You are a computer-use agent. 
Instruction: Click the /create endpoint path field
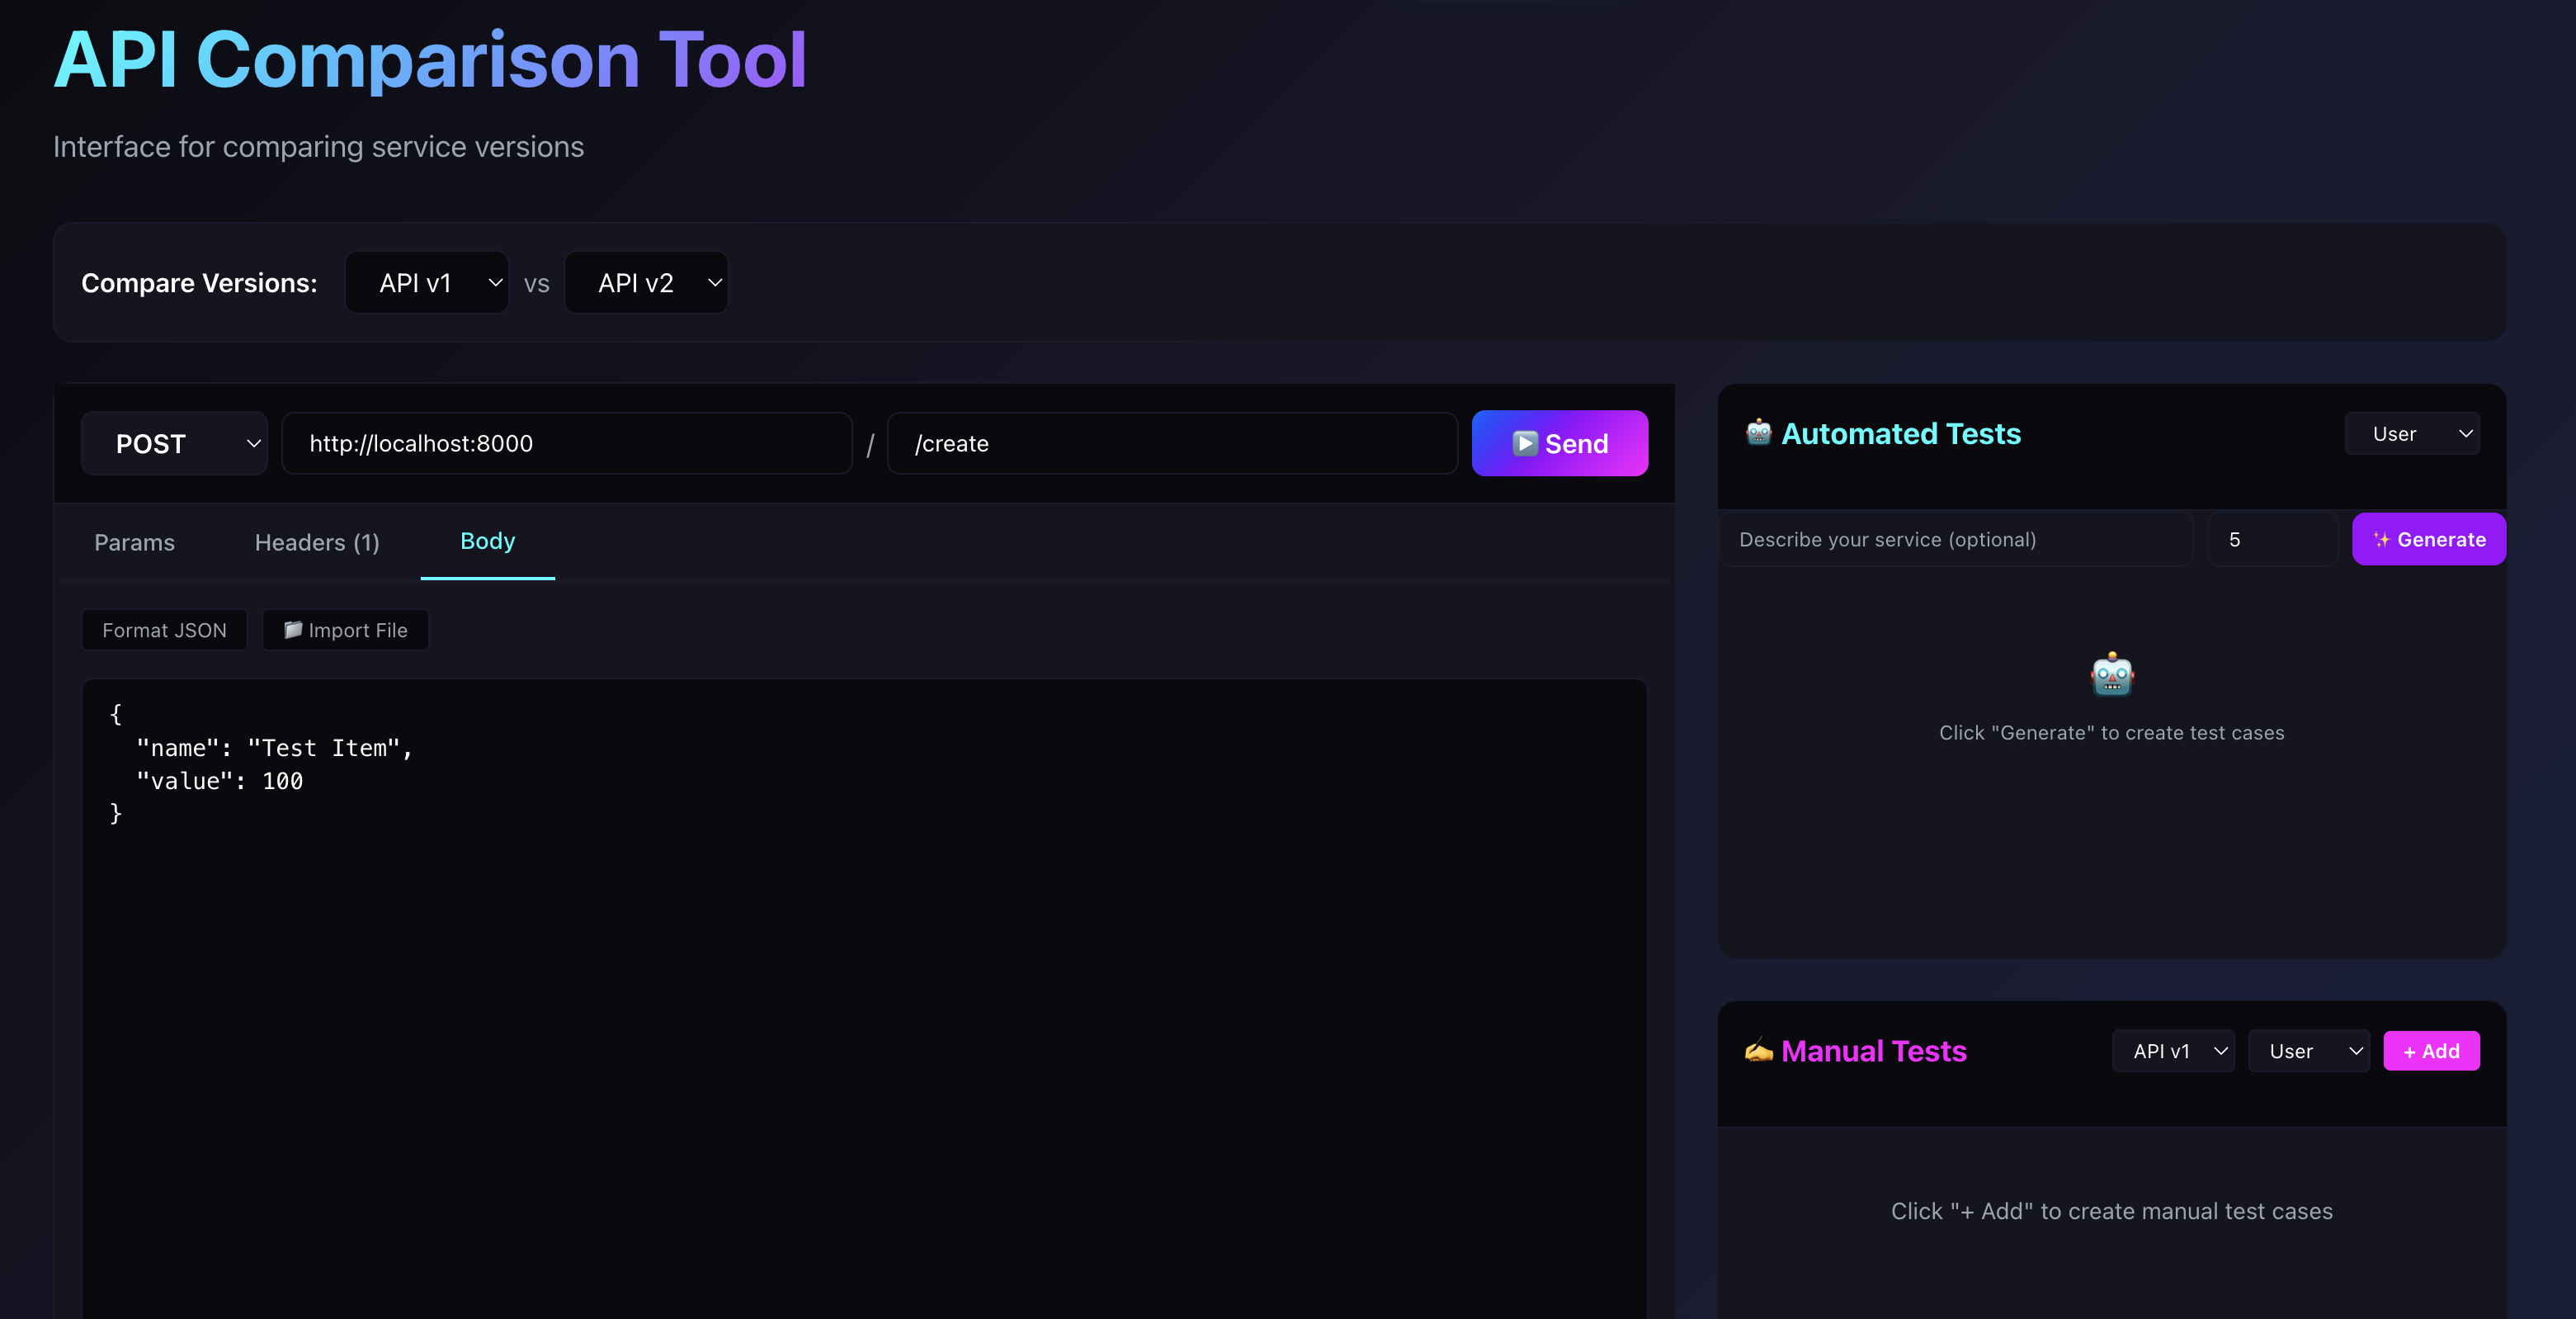point(1171,443)
